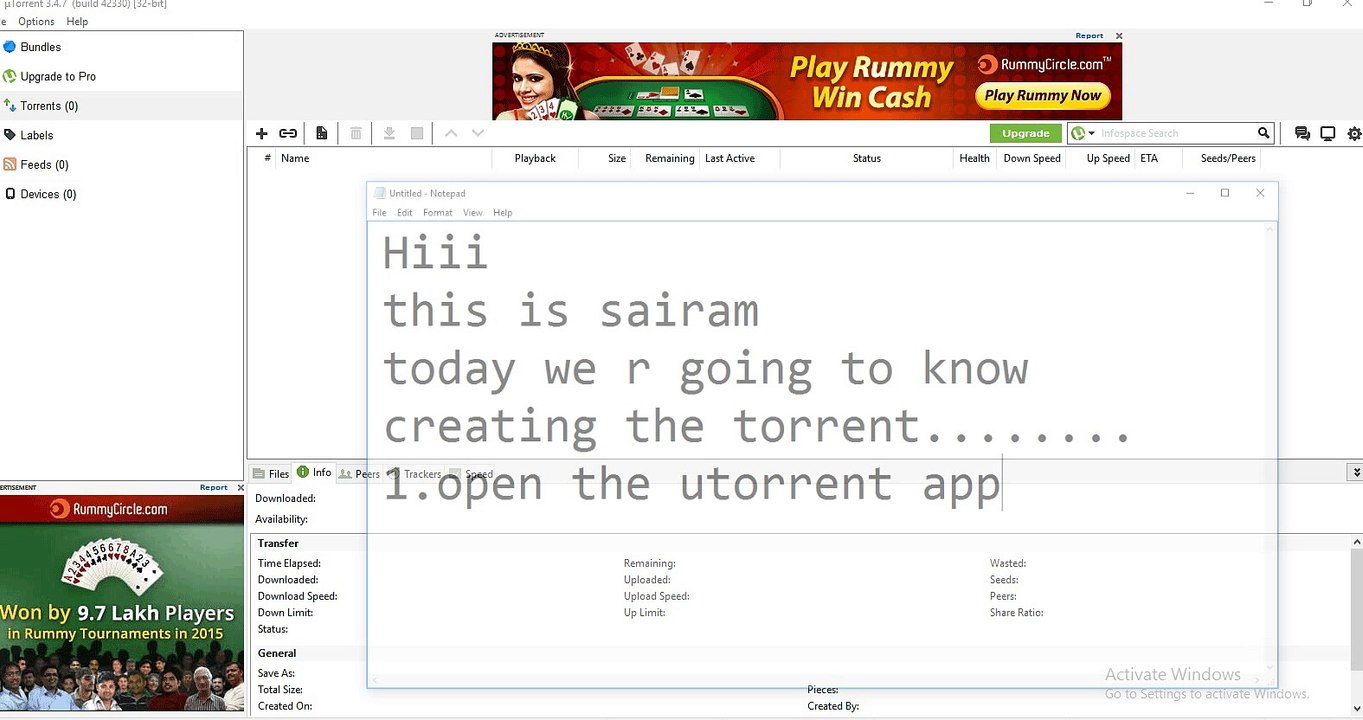Open Notepad File menu

(x=379, y=213)
